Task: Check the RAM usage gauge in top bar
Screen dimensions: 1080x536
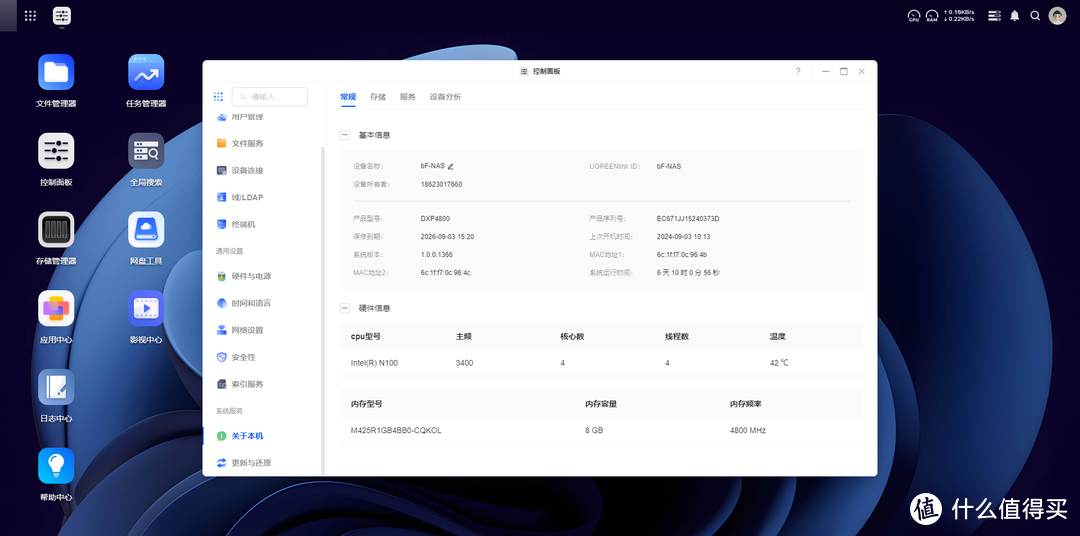Action: 932,15
